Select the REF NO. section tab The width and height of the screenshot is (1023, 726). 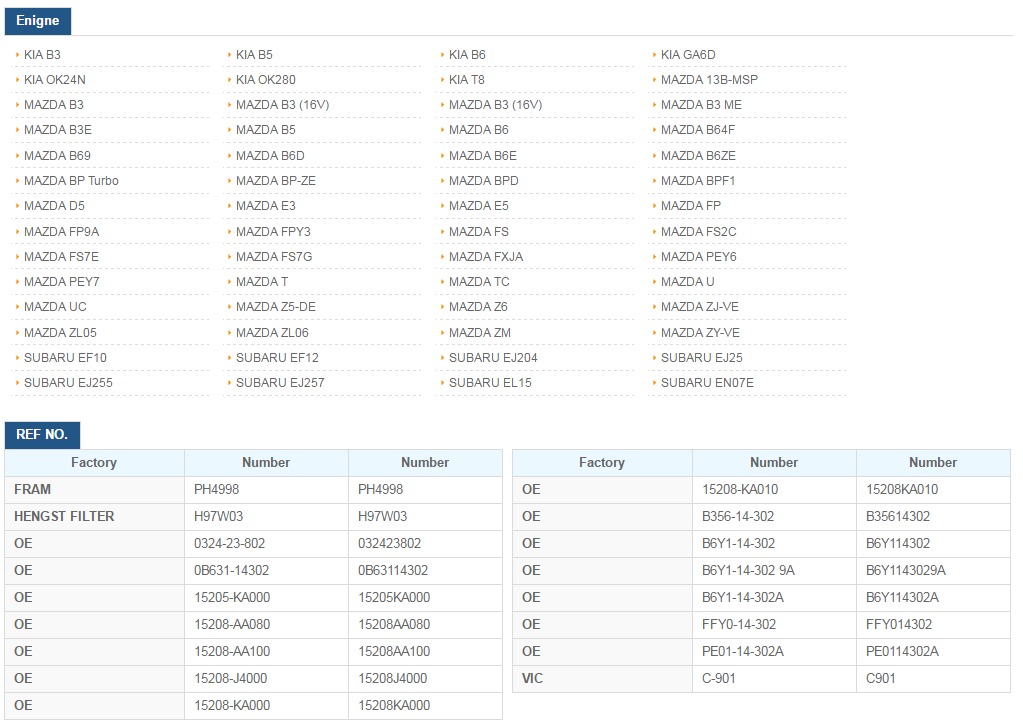pos(42,434)
